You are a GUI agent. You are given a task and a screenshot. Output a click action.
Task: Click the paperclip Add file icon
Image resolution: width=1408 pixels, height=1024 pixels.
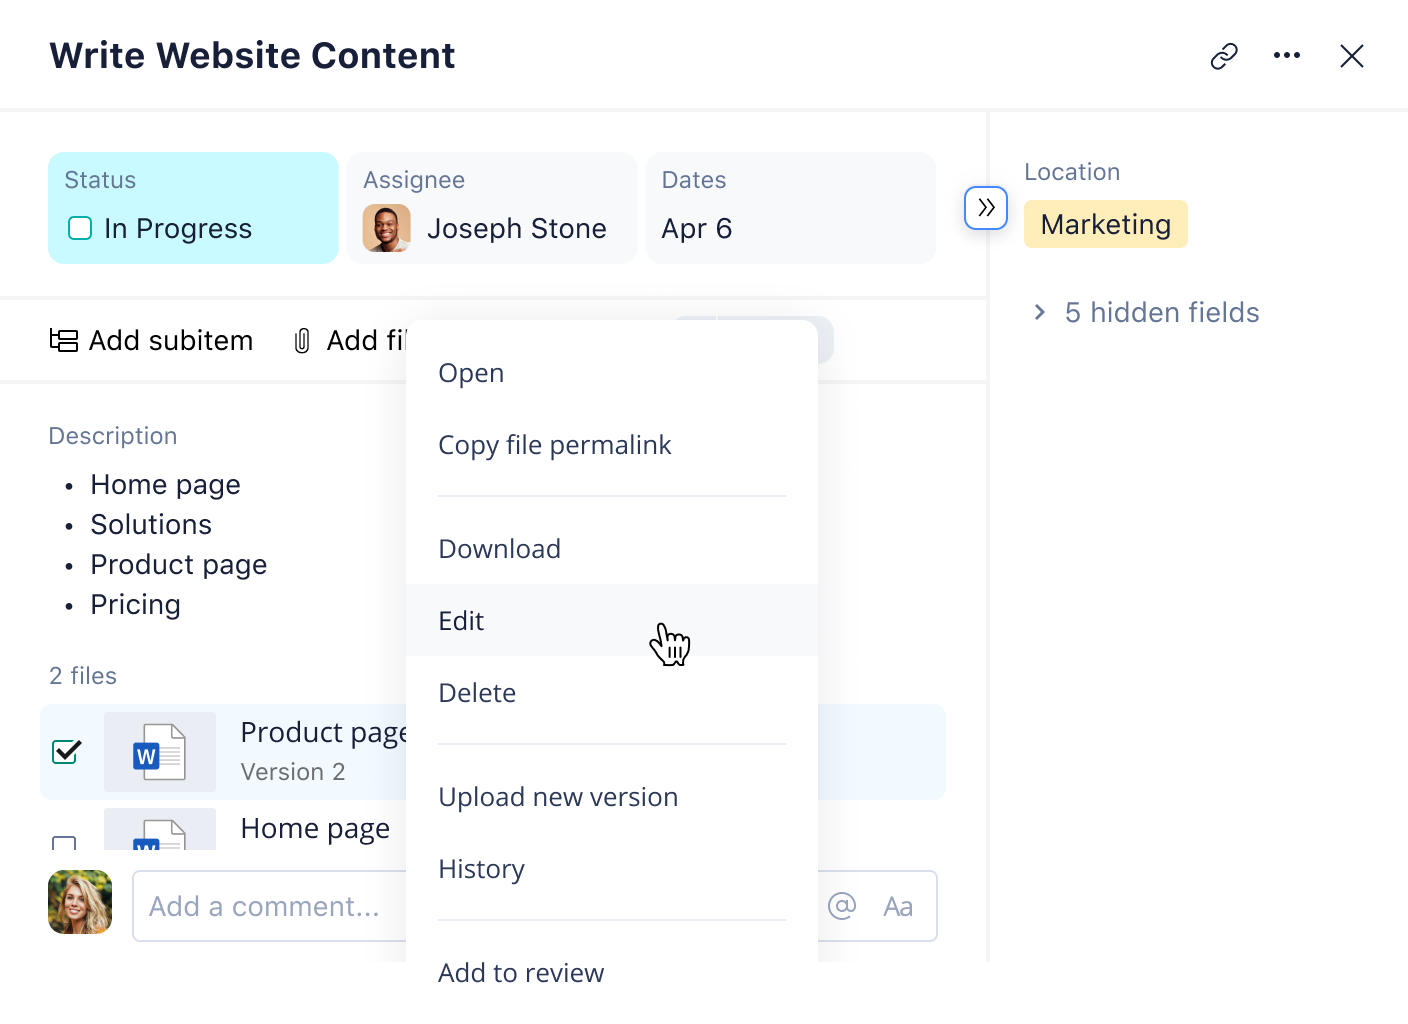coord(300,340)
